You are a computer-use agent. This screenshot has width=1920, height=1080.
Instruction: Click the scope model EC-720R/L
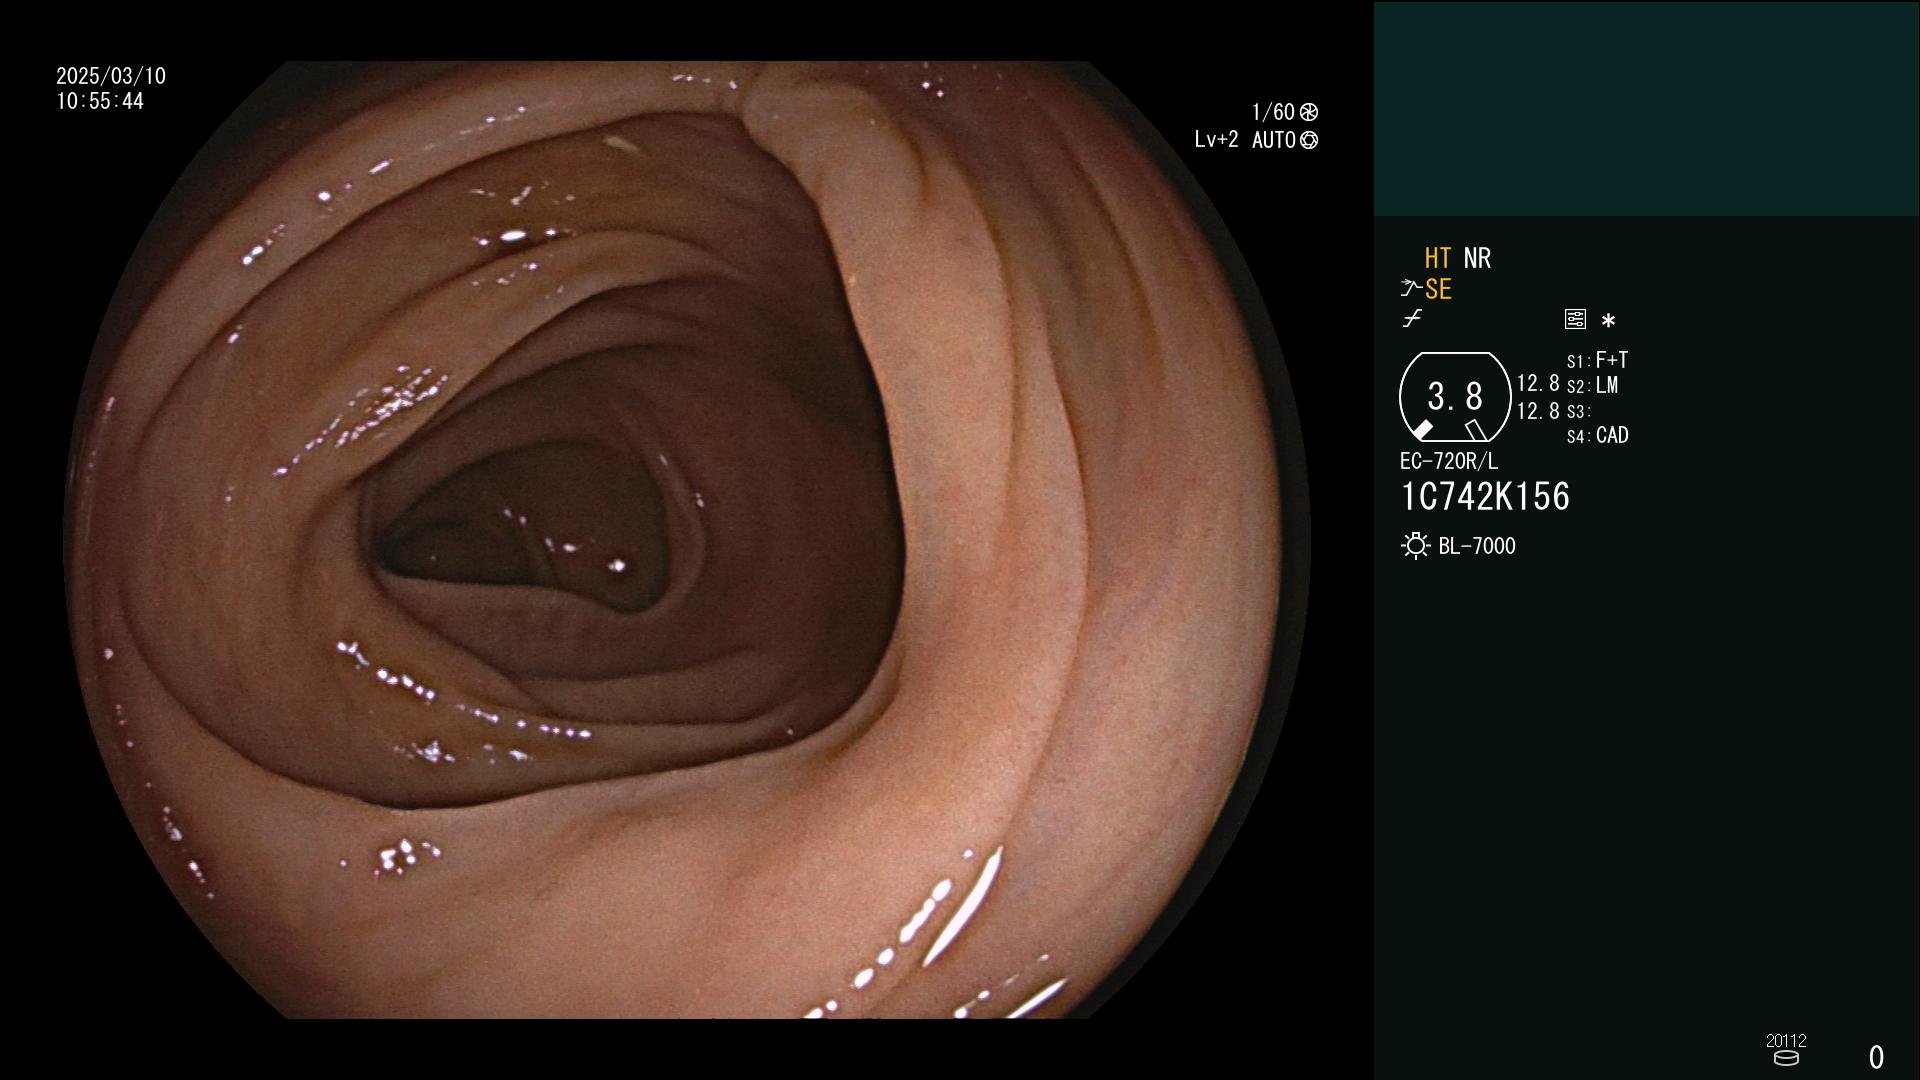pos(1449,462)
